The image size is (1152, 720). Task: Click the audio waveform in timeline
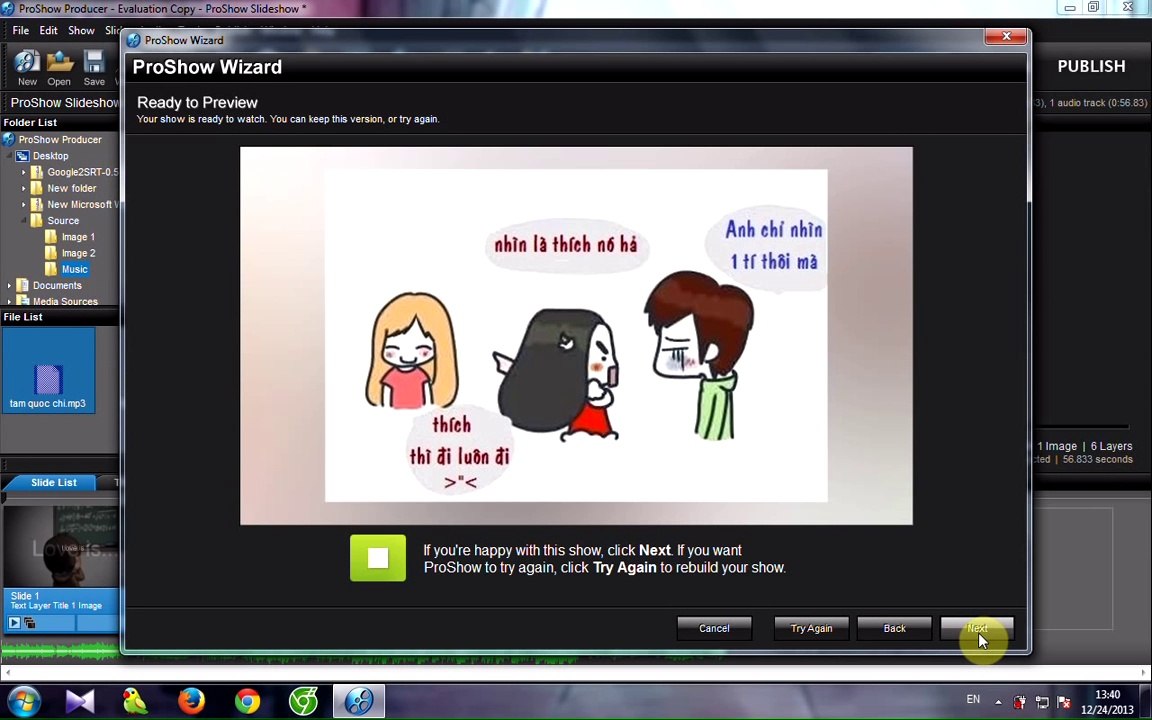(x=60, y=649)
